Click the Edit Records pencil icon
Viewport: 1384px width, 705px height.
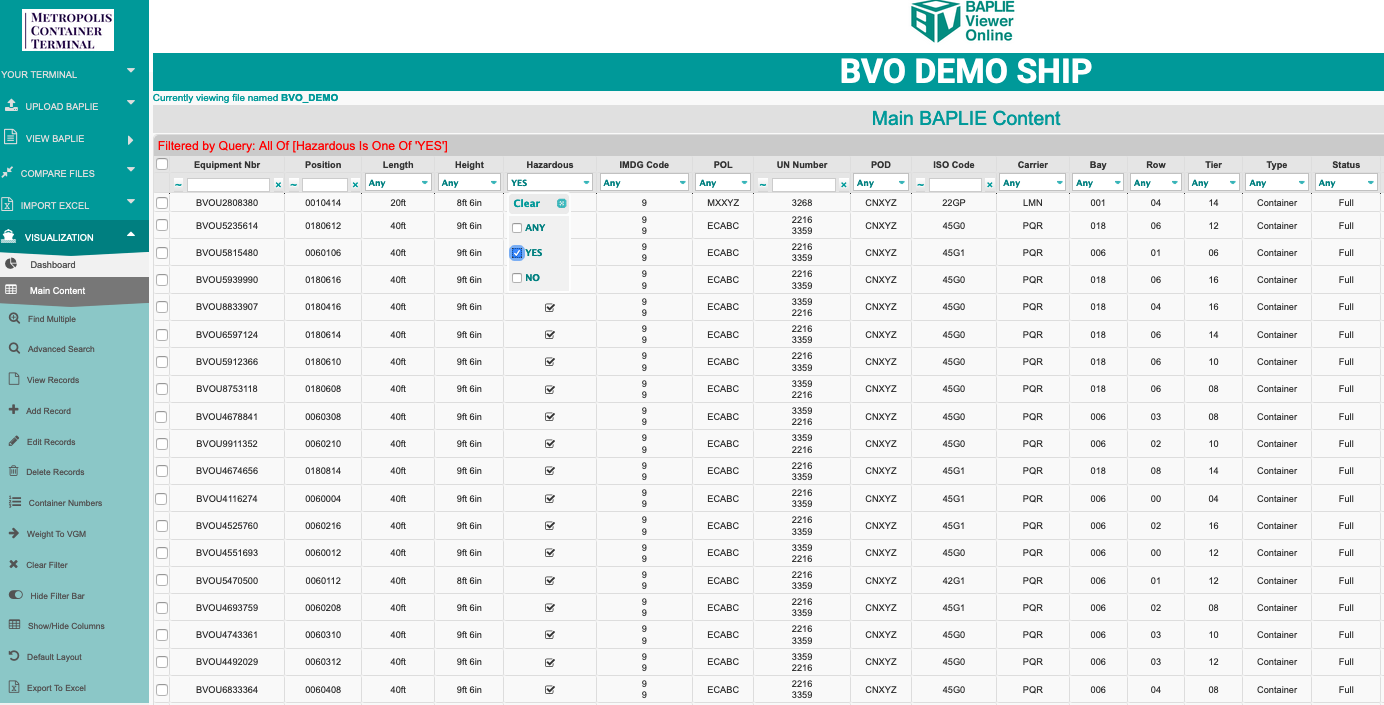coord(14,441)
